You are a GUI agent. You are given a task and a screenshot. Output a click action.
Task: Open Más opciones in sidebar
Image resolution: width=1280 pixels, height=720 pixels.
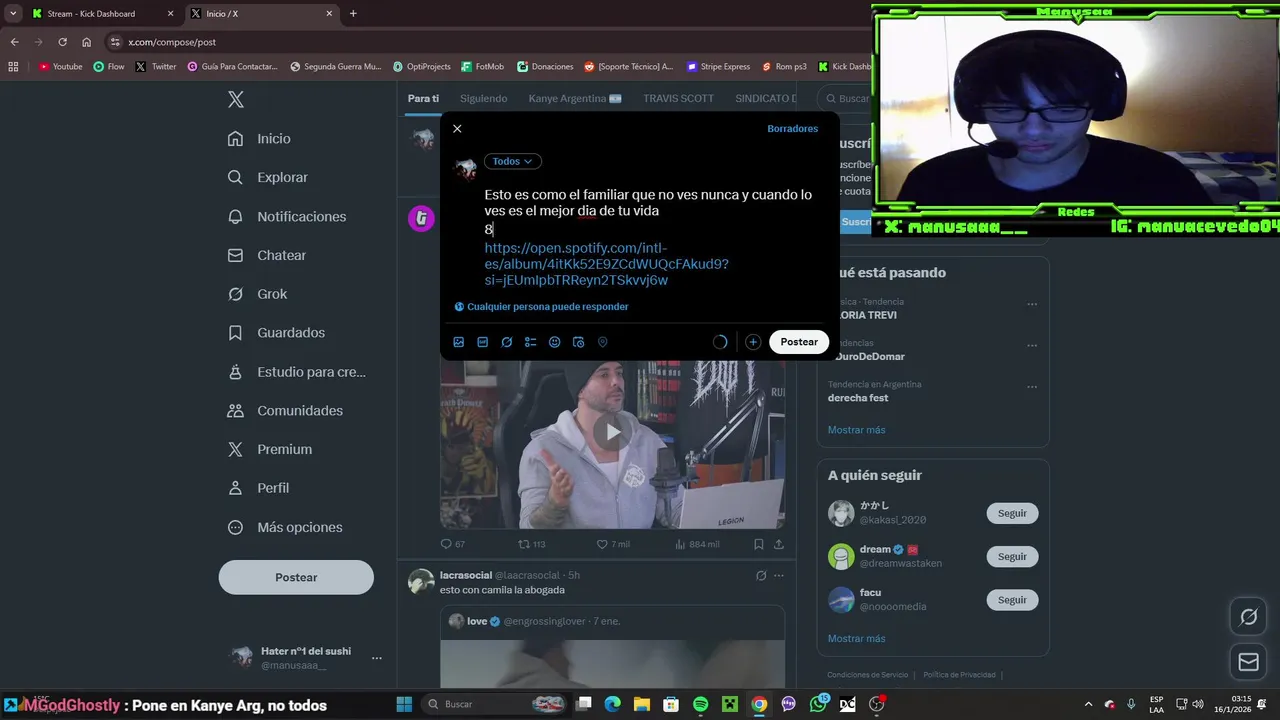286,527
